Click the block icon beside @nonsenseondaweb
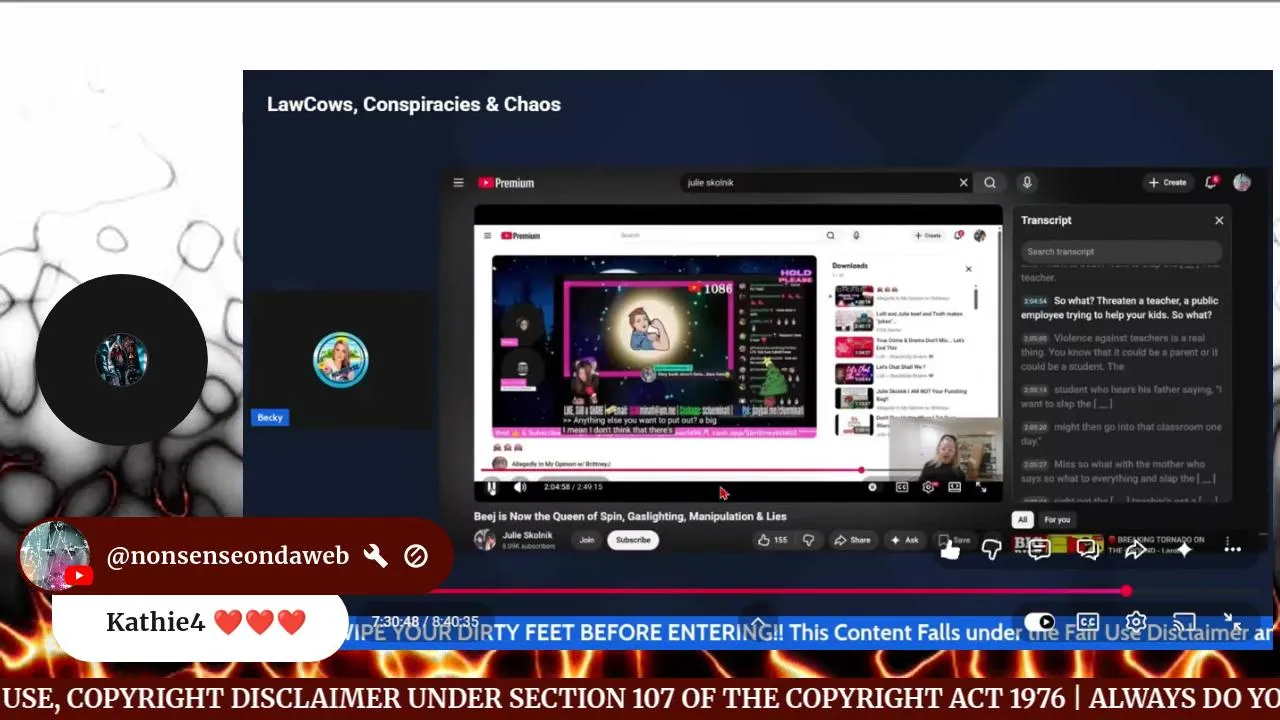This screenshot has height=720, width=1280. click(416, 556)
